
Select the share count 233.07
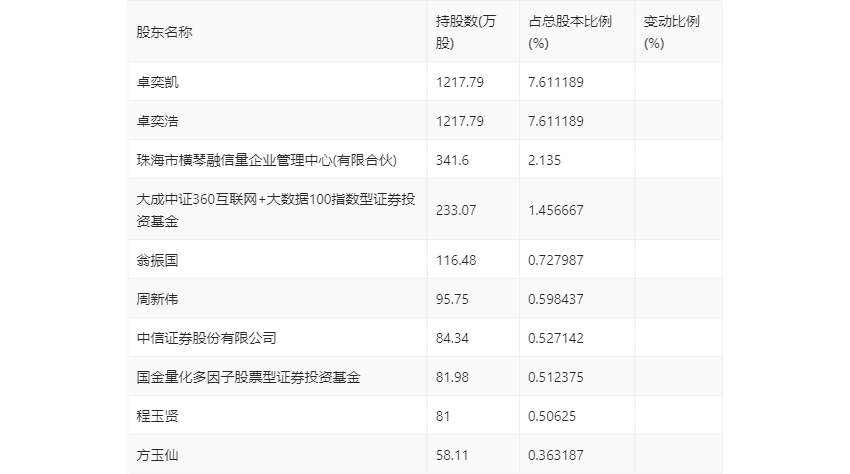click(456, 210)
